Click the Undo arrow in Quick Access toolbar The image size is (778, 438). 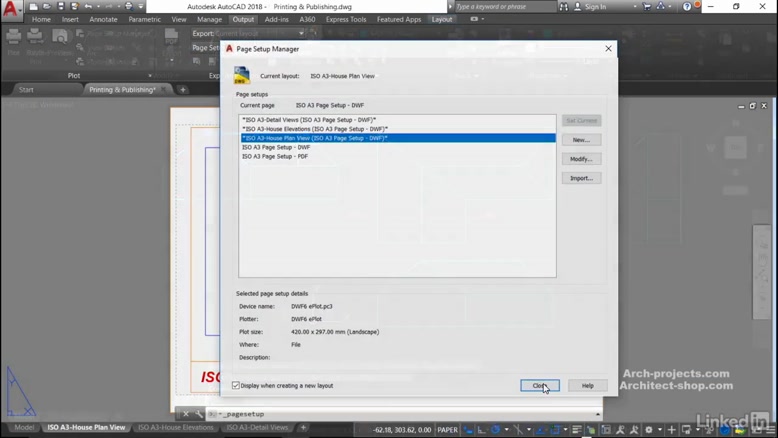88,6
